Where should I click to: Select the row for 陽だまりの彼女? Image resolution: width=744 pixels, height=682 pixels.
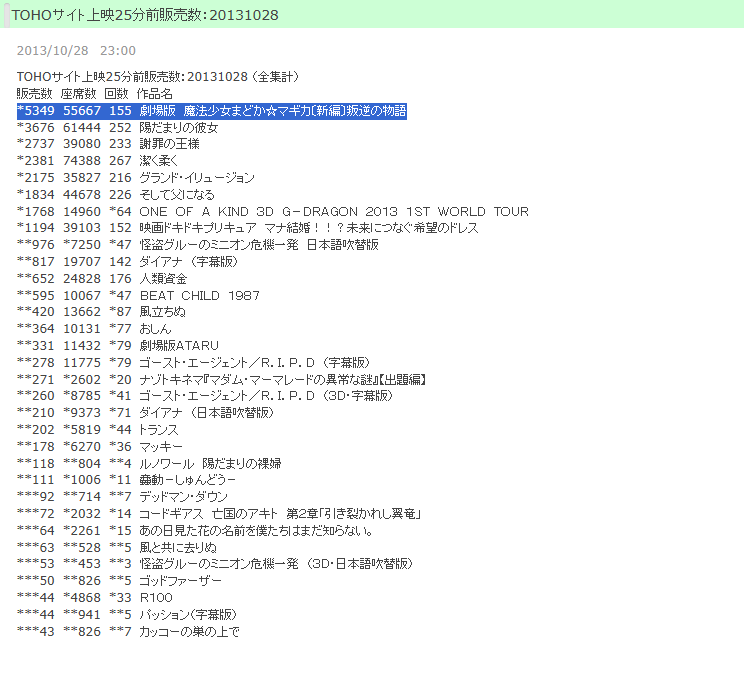coord(118,127)
